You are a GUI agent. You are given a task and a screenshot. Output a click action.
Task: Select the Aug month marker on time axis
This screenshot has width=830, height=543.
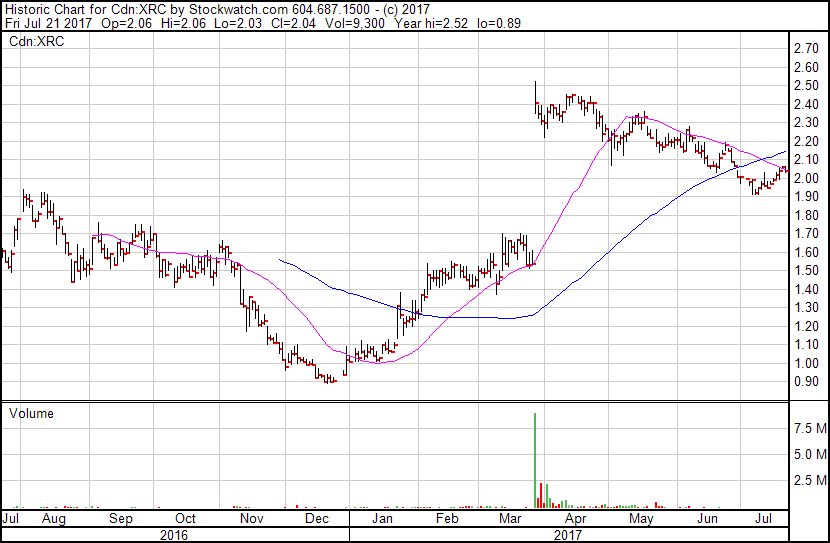point(53,520)
